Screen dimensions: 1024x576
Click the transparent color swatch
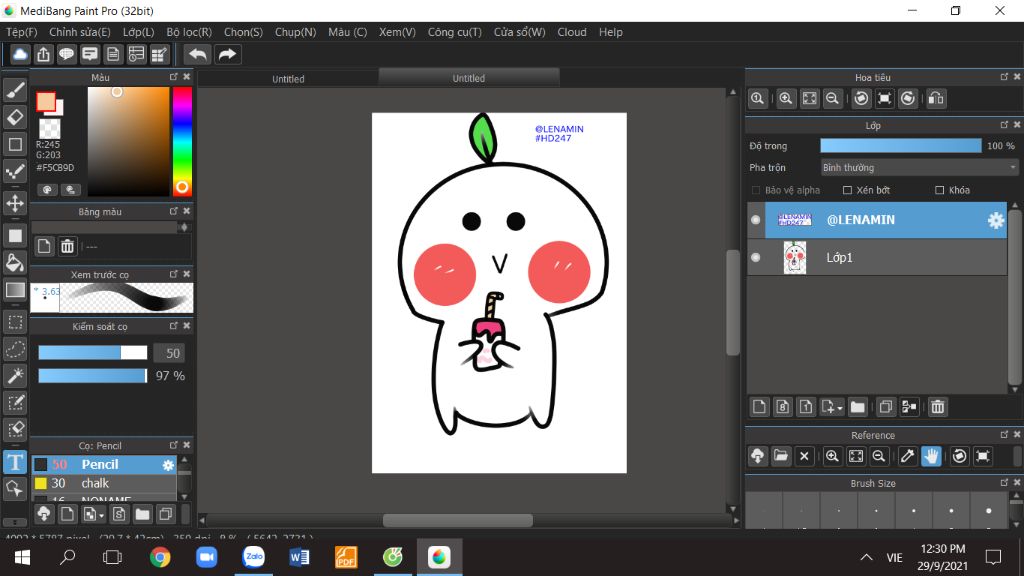pos(50,128)
